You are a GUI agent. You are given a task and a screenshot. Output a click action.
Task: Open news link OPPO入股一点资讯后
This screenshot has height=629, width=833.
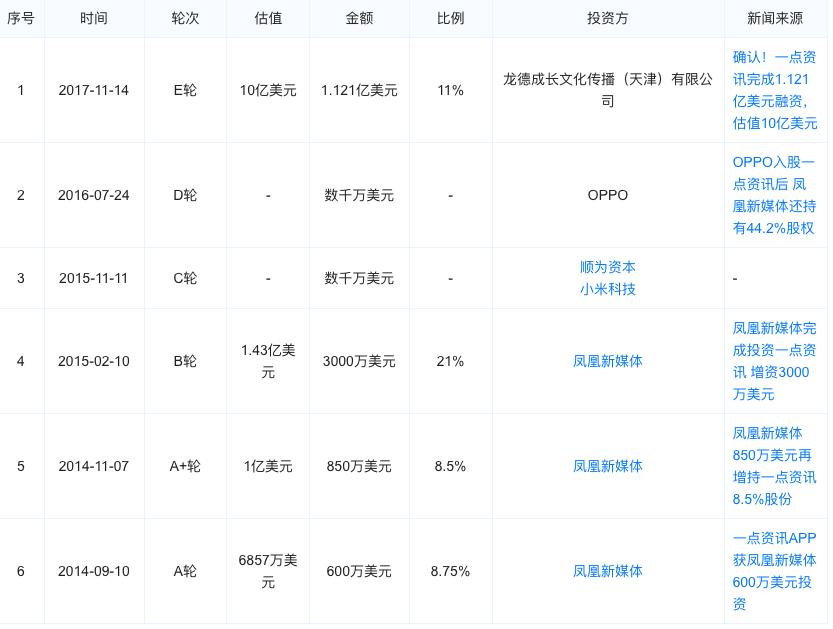click(x=775, y=195)
